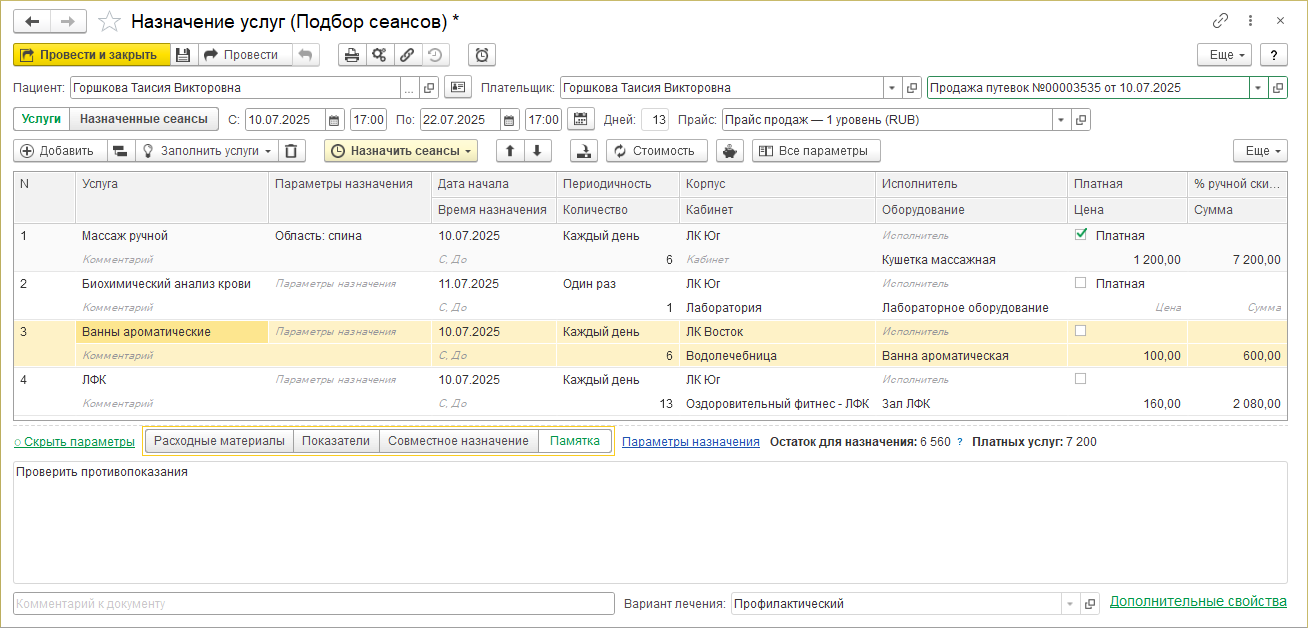Click the print icon in toolbar
1308x628 pixels.
tap(351, 55)
